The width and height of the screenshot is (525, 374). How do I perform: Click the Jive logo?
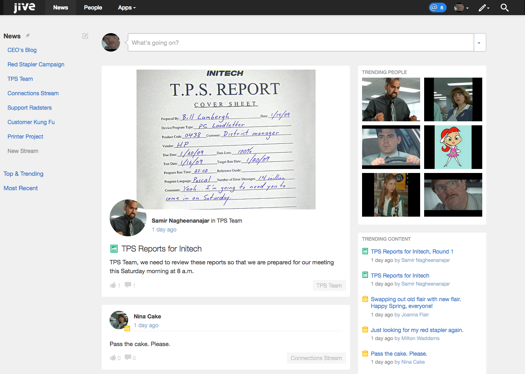click(x=24, y=7)
